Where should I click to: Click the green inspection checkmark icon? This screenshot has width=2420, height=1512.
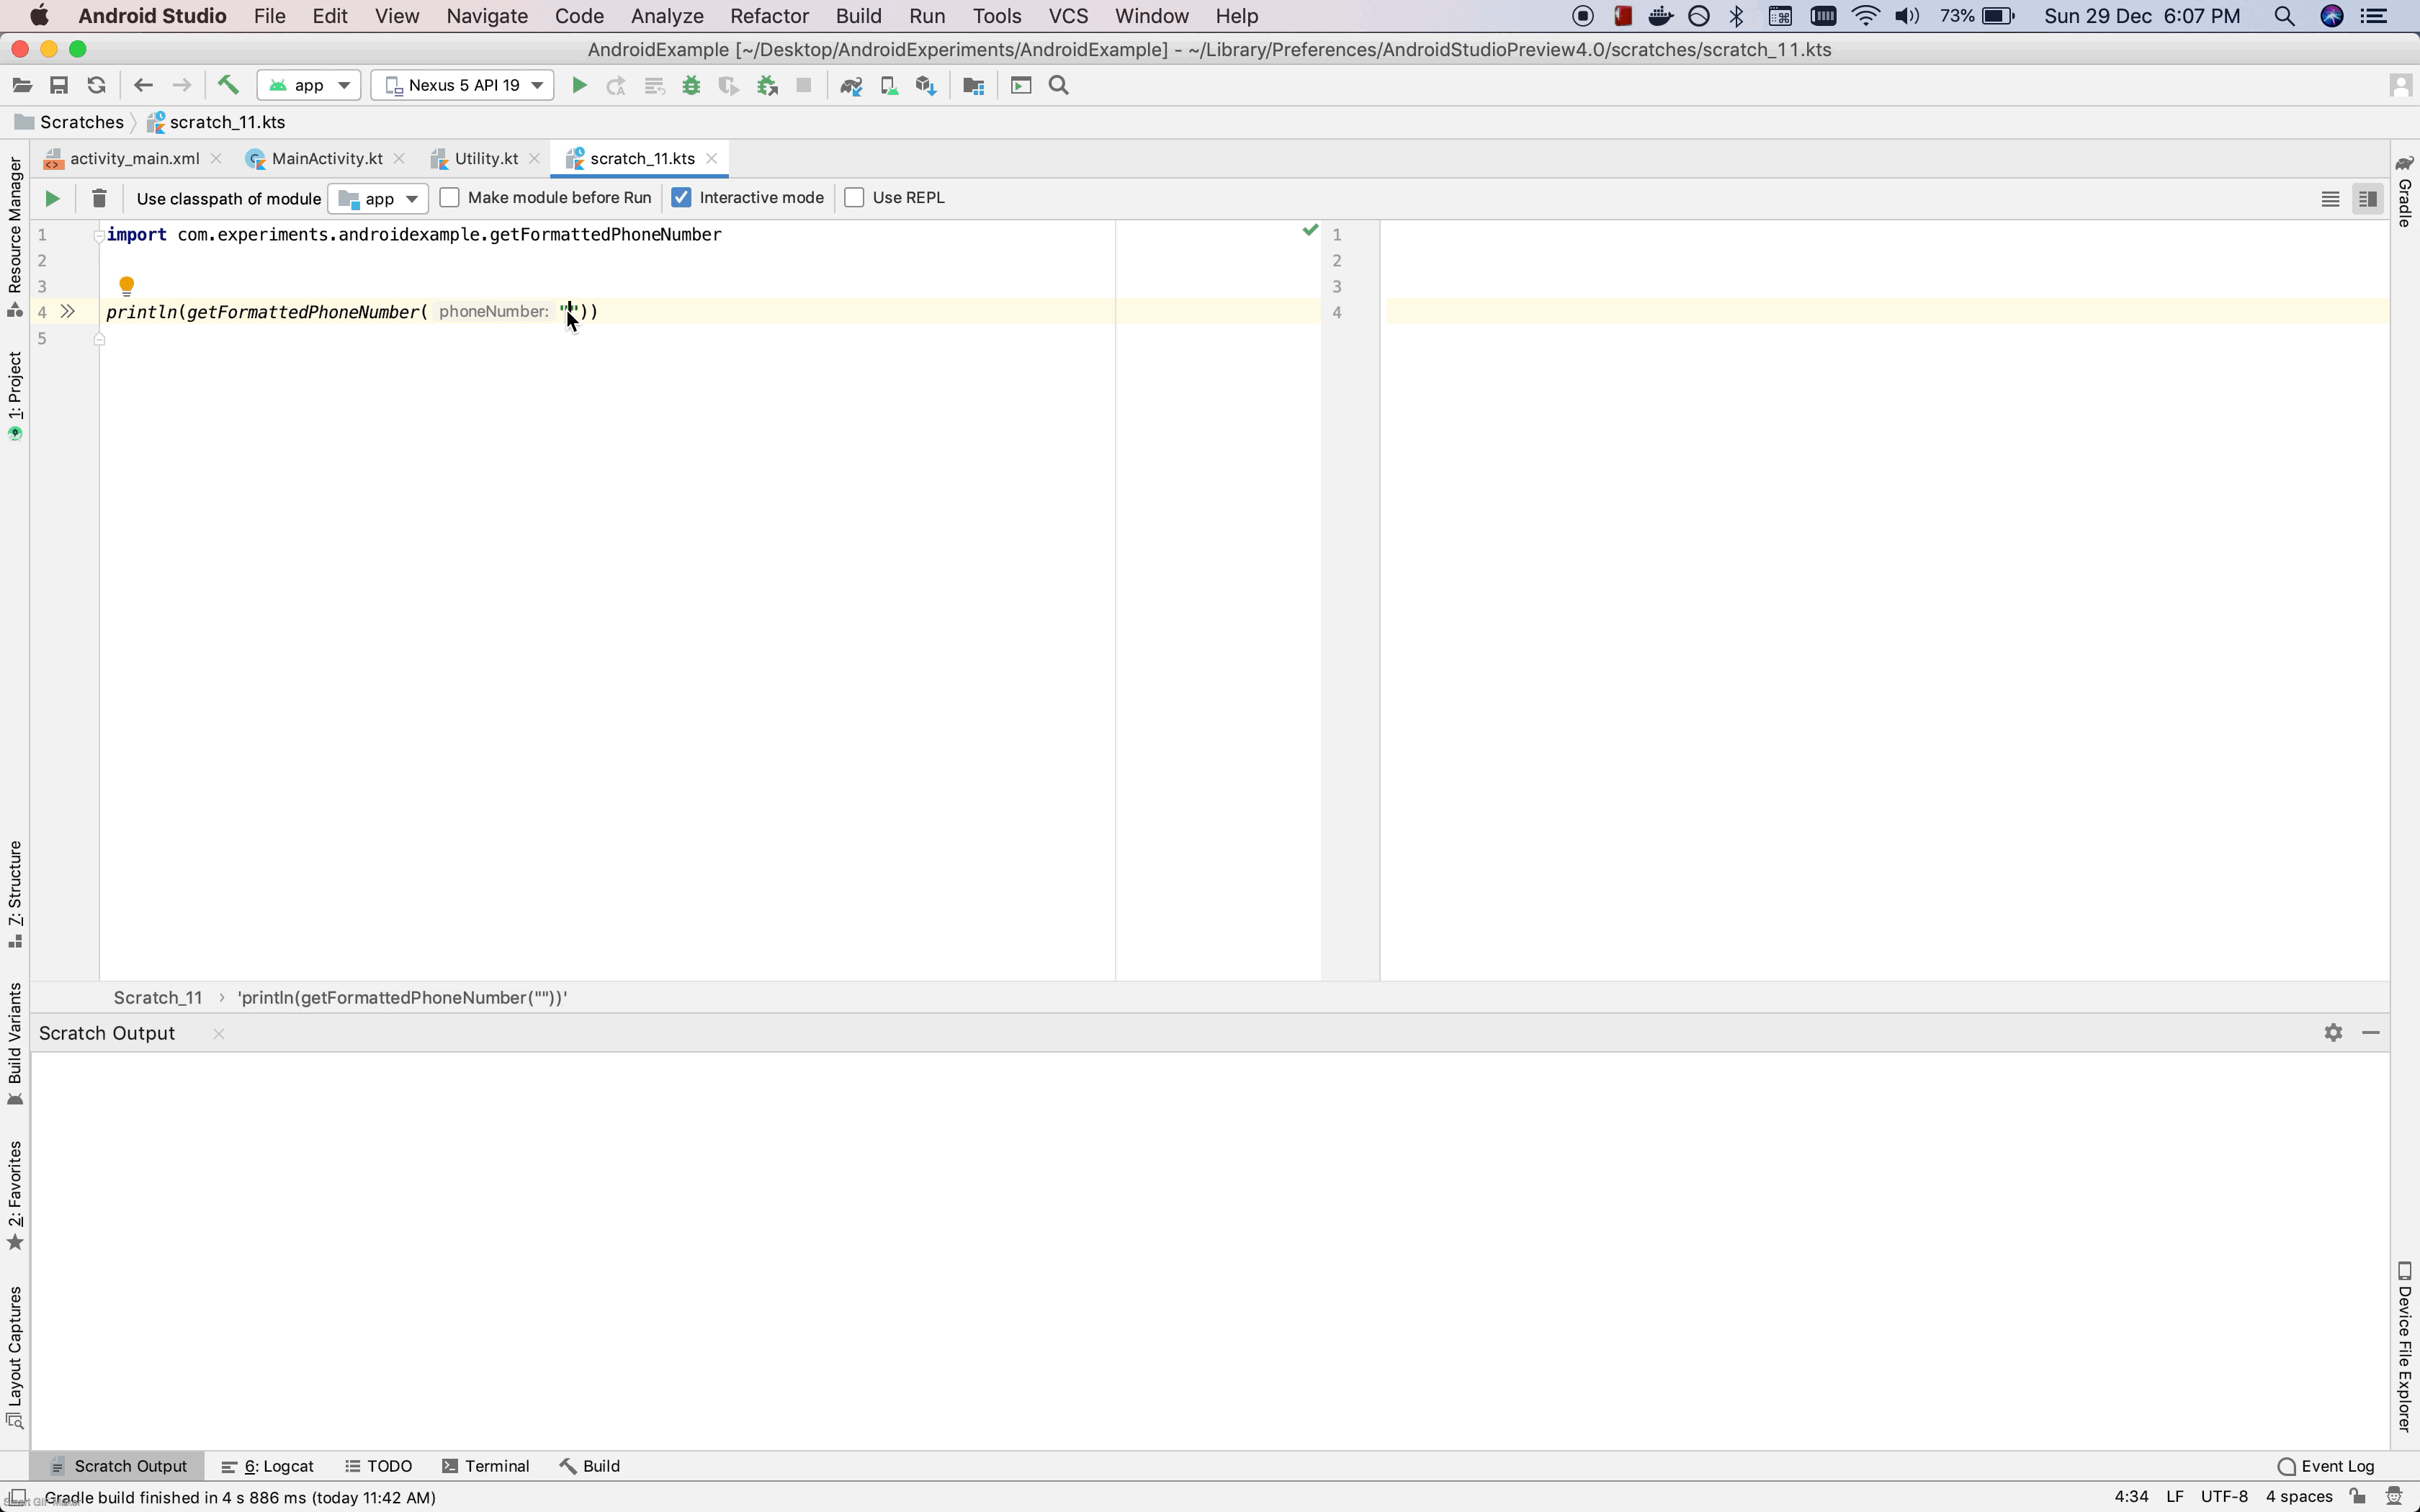click(x=1310, y=231)
